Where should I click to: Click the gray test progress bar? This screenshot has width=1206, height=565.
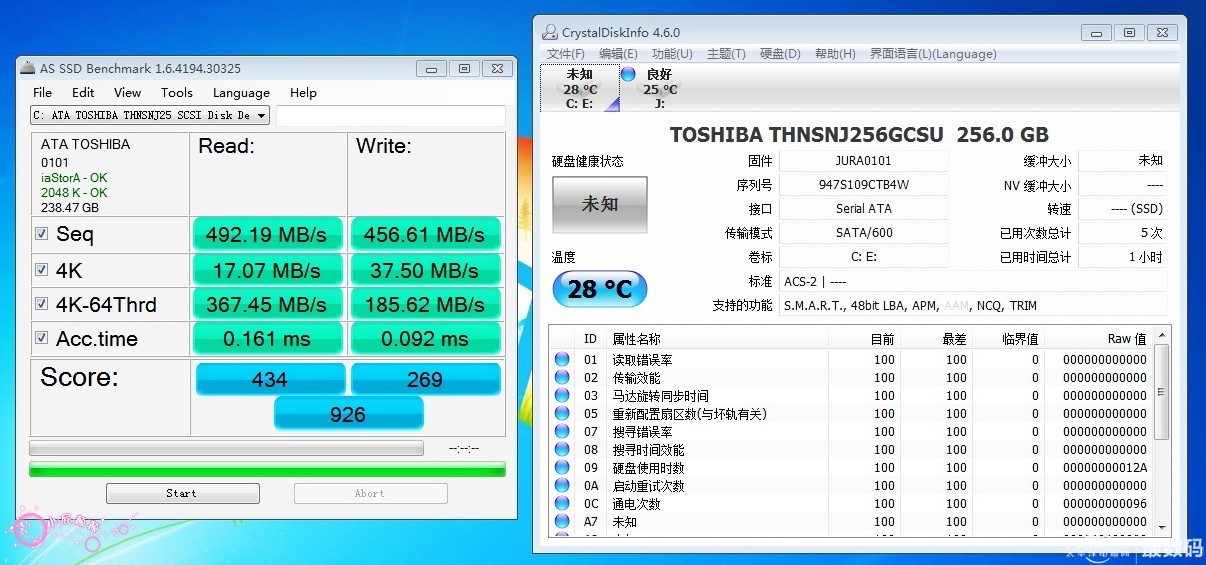pyautogui.click(x=227, y=448)
